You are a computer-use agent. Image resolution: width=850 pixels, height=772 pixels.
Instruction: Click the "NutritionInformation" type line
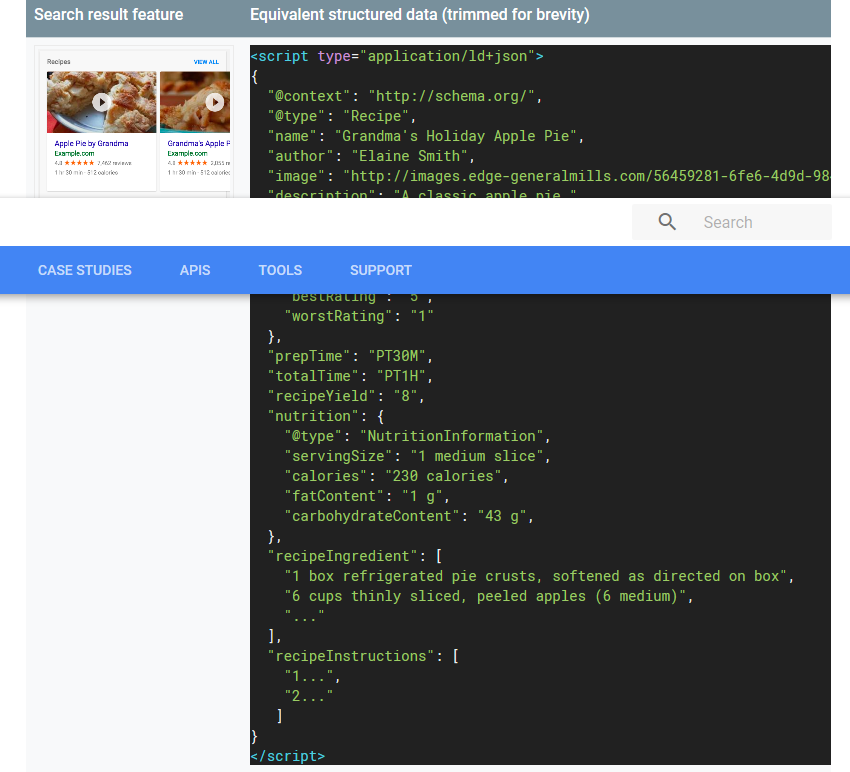click(x=417, y=436)
